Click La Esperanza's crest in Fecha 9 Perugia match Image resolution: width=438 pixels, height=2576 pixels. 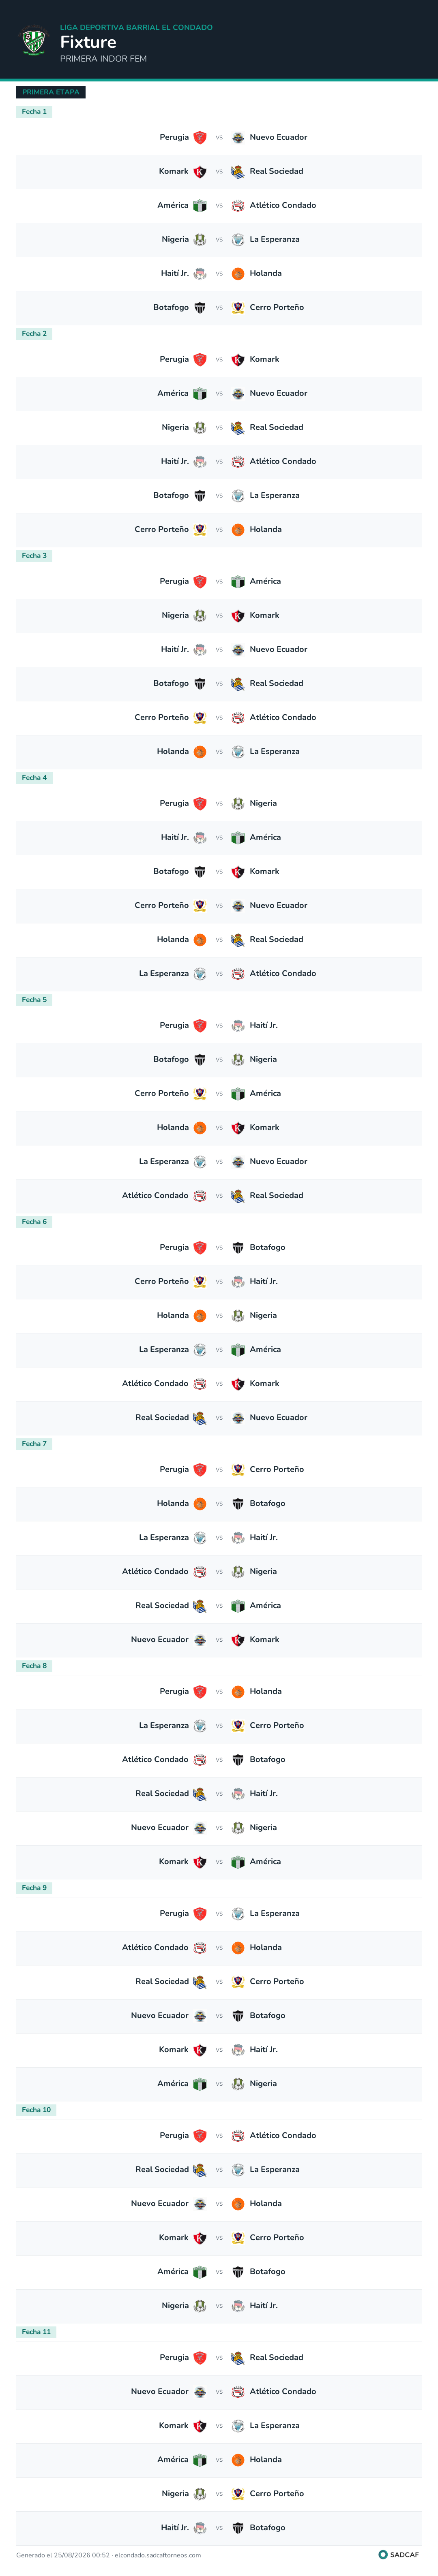point(238,1913)
